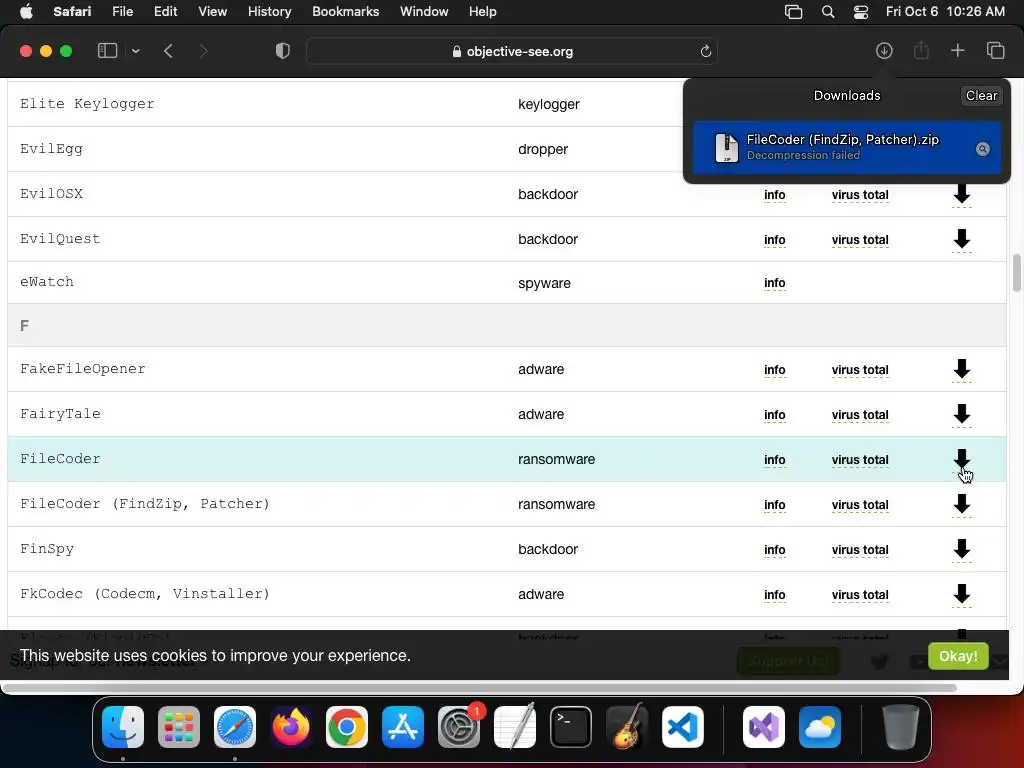Launch Firefox from the Dock
The image size is (1024, 768).
tap(291, 727)
